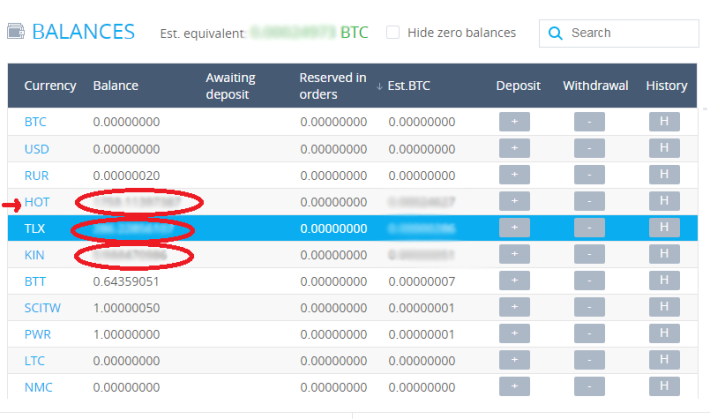The width and height of the screenshot is (710, 419).
Task: Select BTT Est.BTC value 0.00000007
Action: (x=422, y=282)
